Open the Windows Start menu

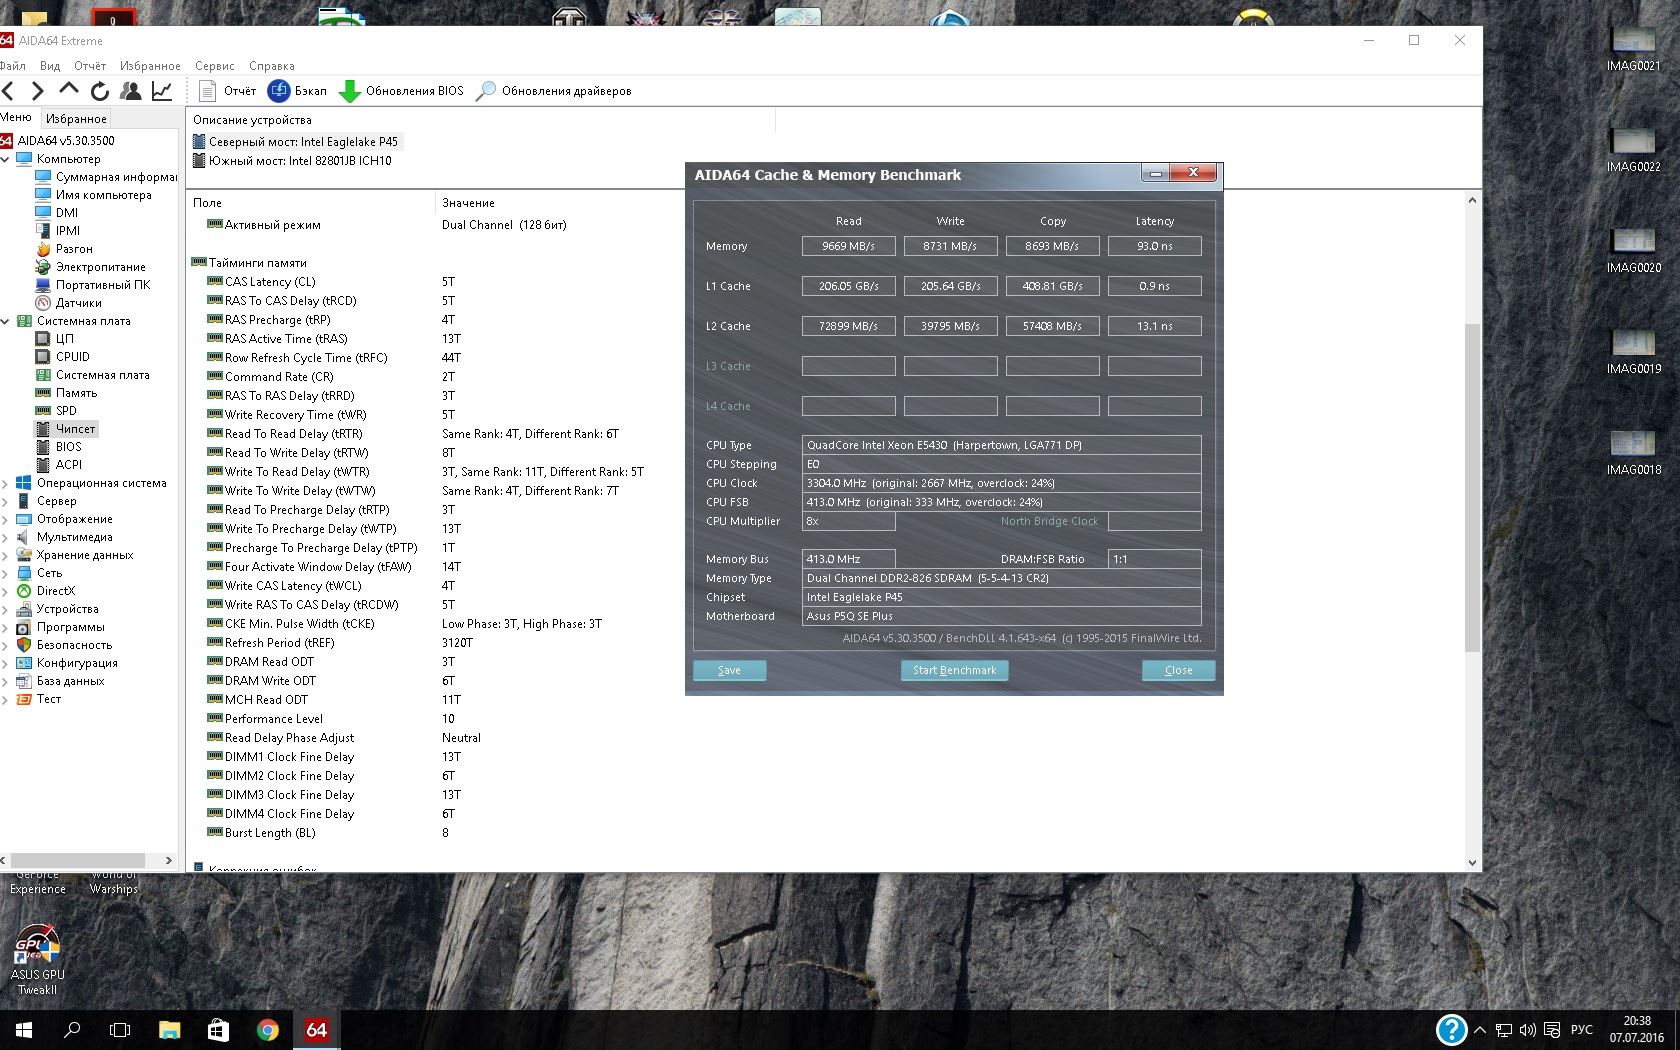24,1030
